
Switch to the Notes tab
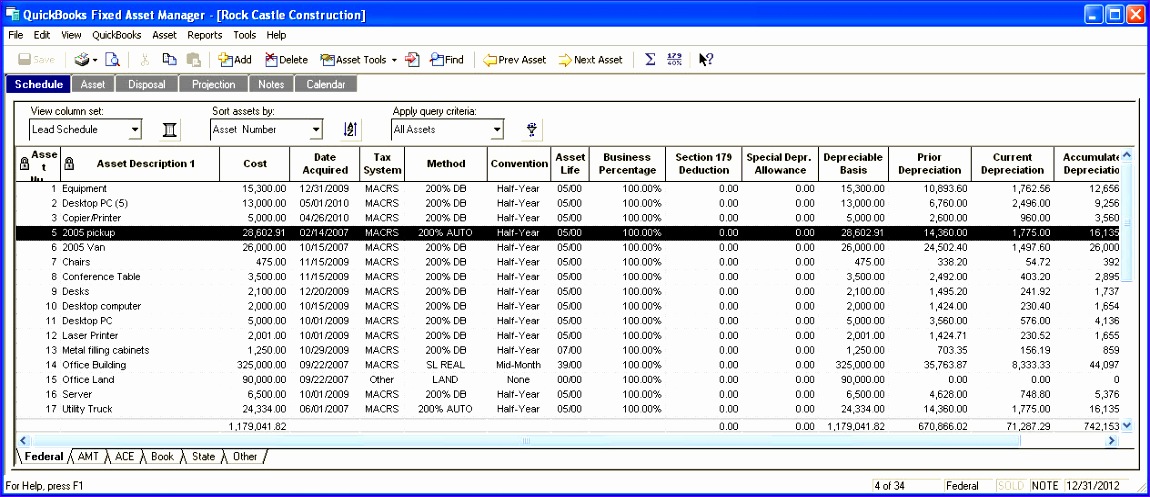coord(271,84)
